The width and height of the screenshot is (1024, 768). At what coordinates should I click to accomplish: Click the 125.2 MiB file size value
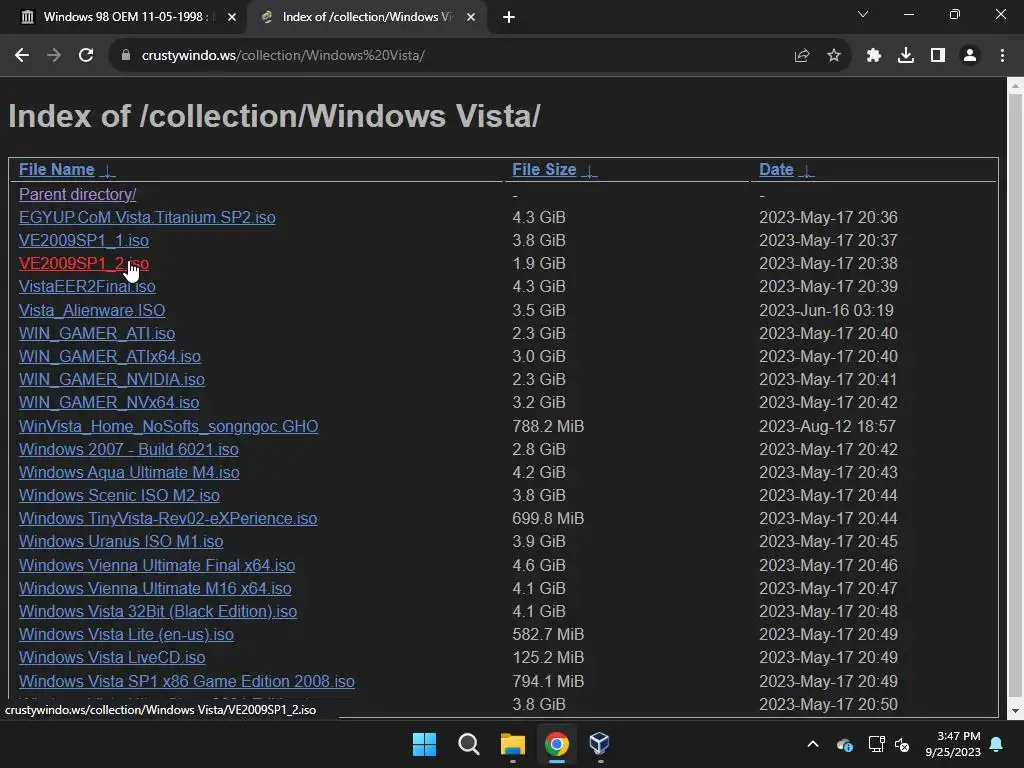point(548,658)
